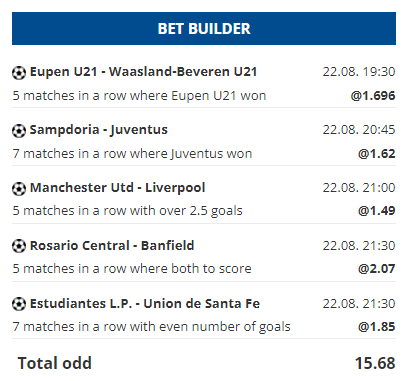Open the Rosario Central - Banfield match

112,246
